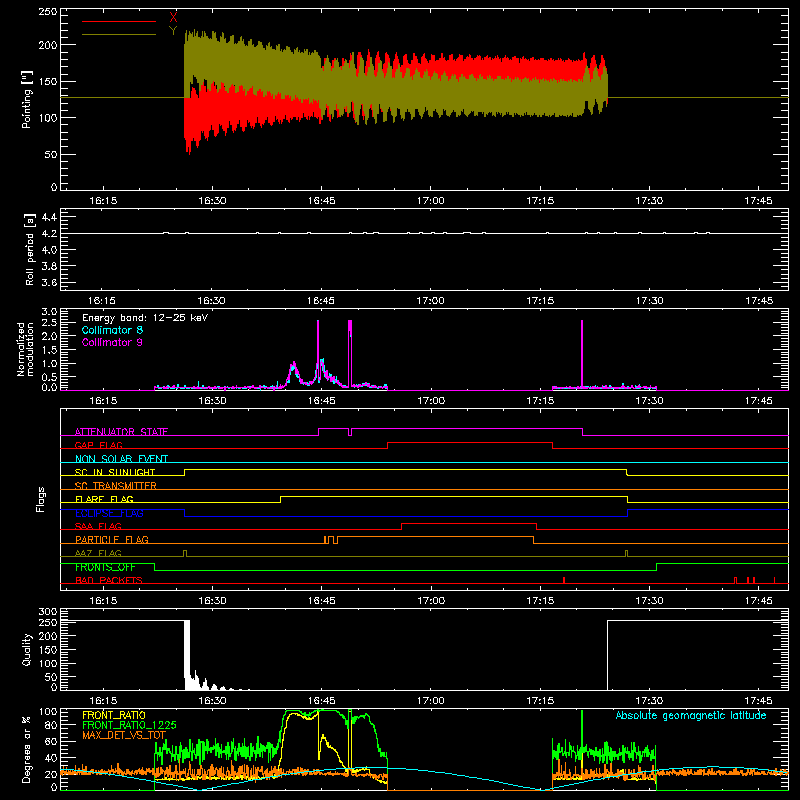The image size is (800, 800).
Task: Click the 4.4 value on Roll period axis
Action: click(x=49, y=217)
